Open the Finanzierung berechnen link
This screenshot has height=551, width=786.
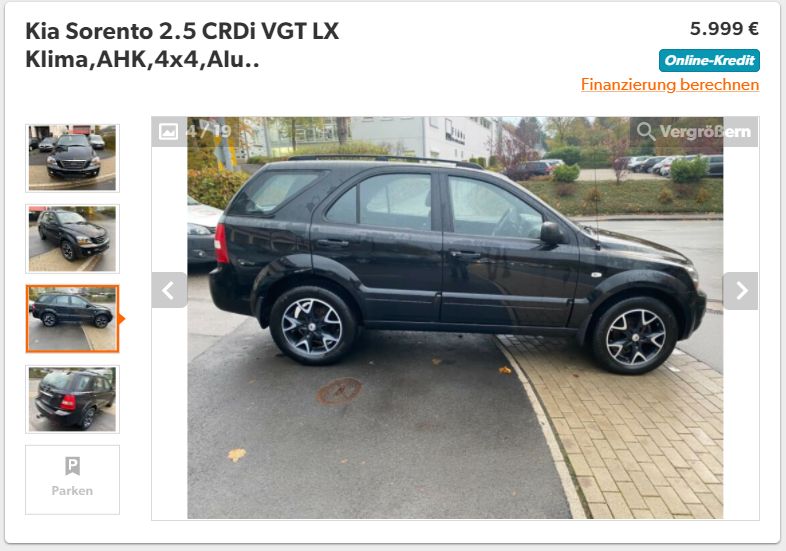coord(670,84)
